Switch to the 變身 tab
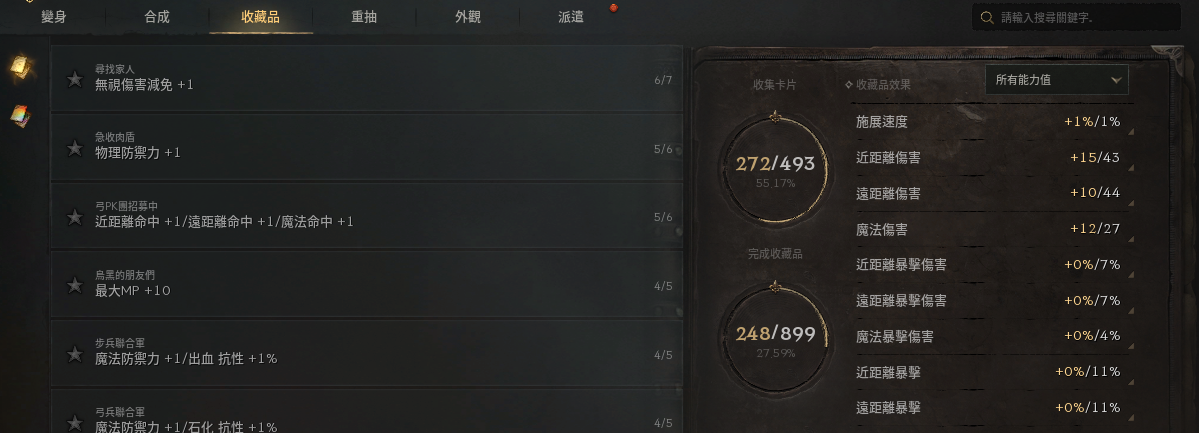Screen dimensions: 1199x433 tap(54, 17)
